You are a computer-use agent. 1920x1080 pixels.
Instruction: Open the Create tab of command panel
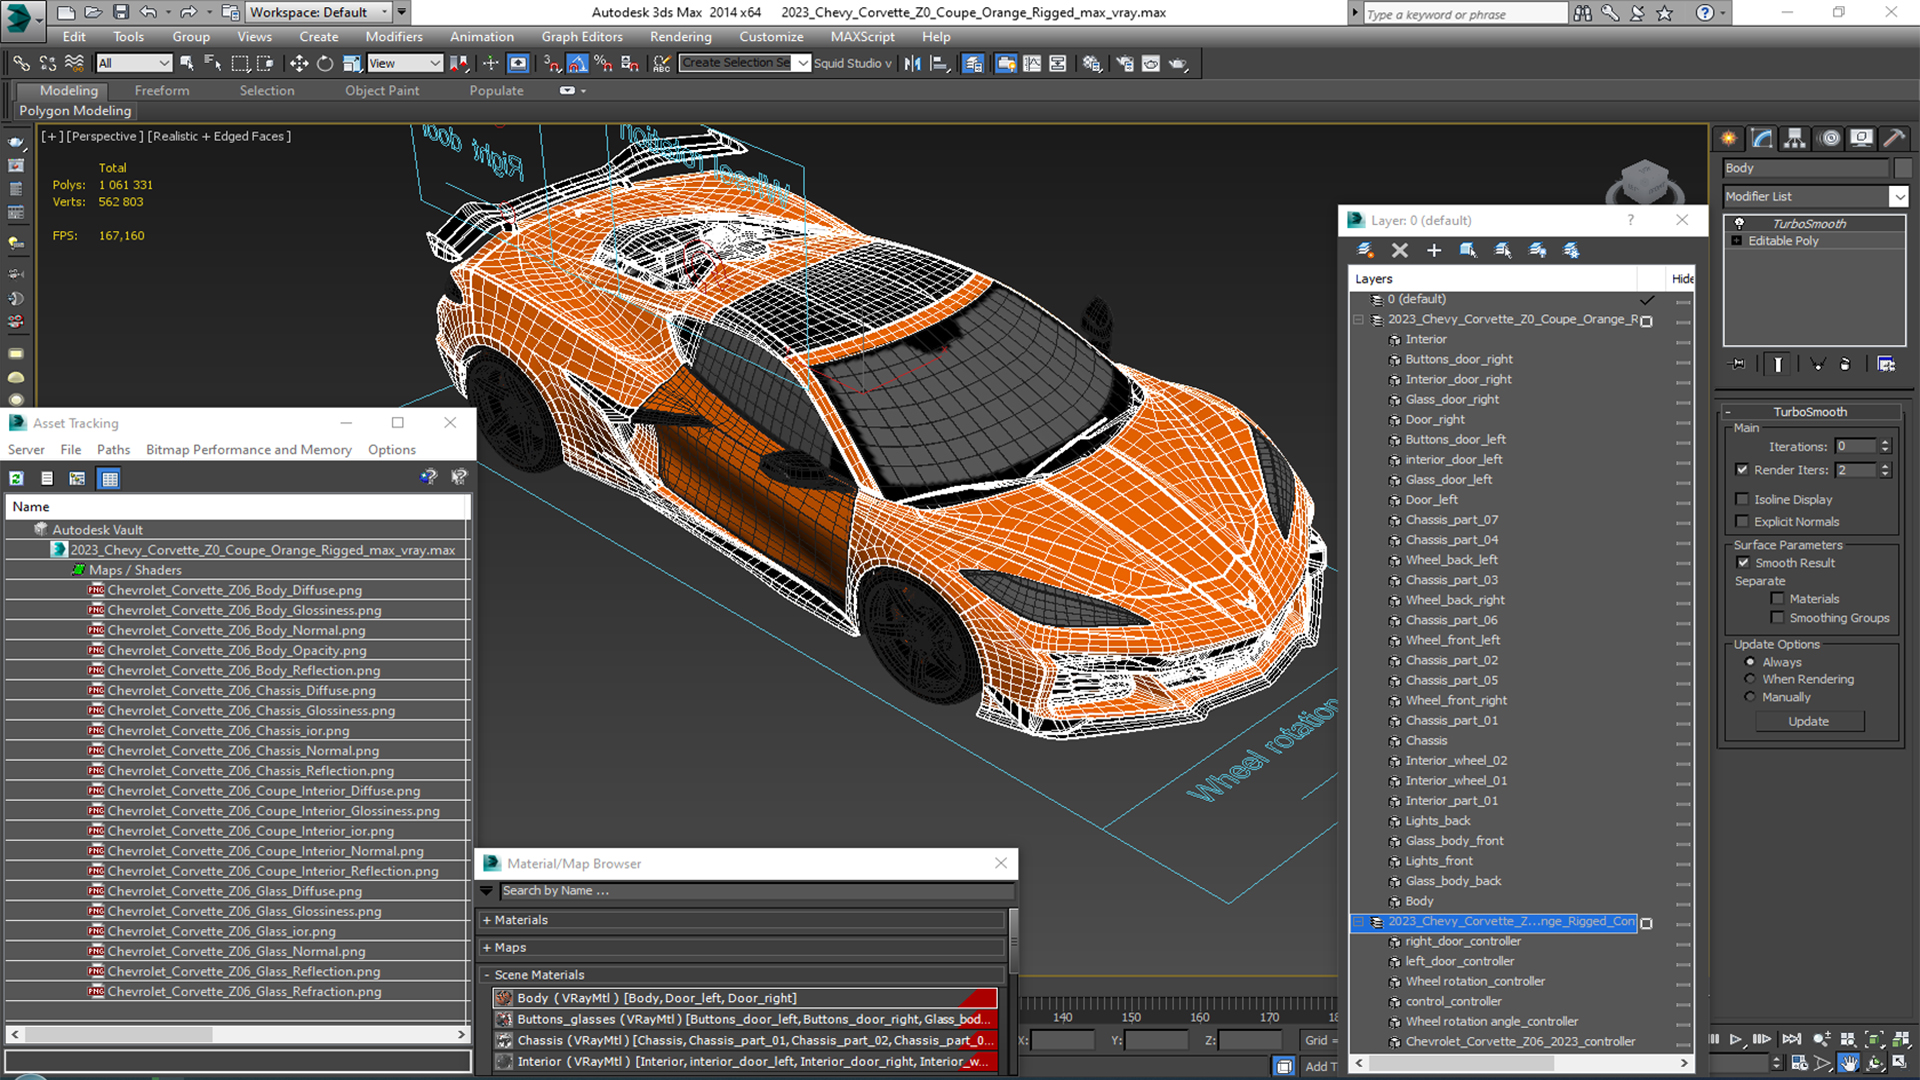click(1729, 138)
